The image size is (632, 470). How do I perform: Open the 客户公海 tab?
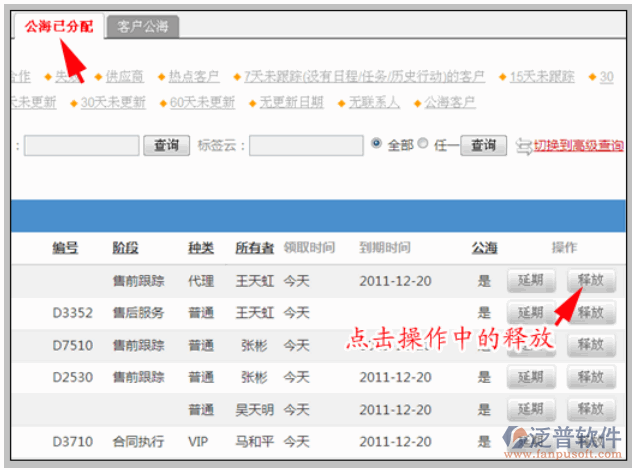tap(145, 27)
